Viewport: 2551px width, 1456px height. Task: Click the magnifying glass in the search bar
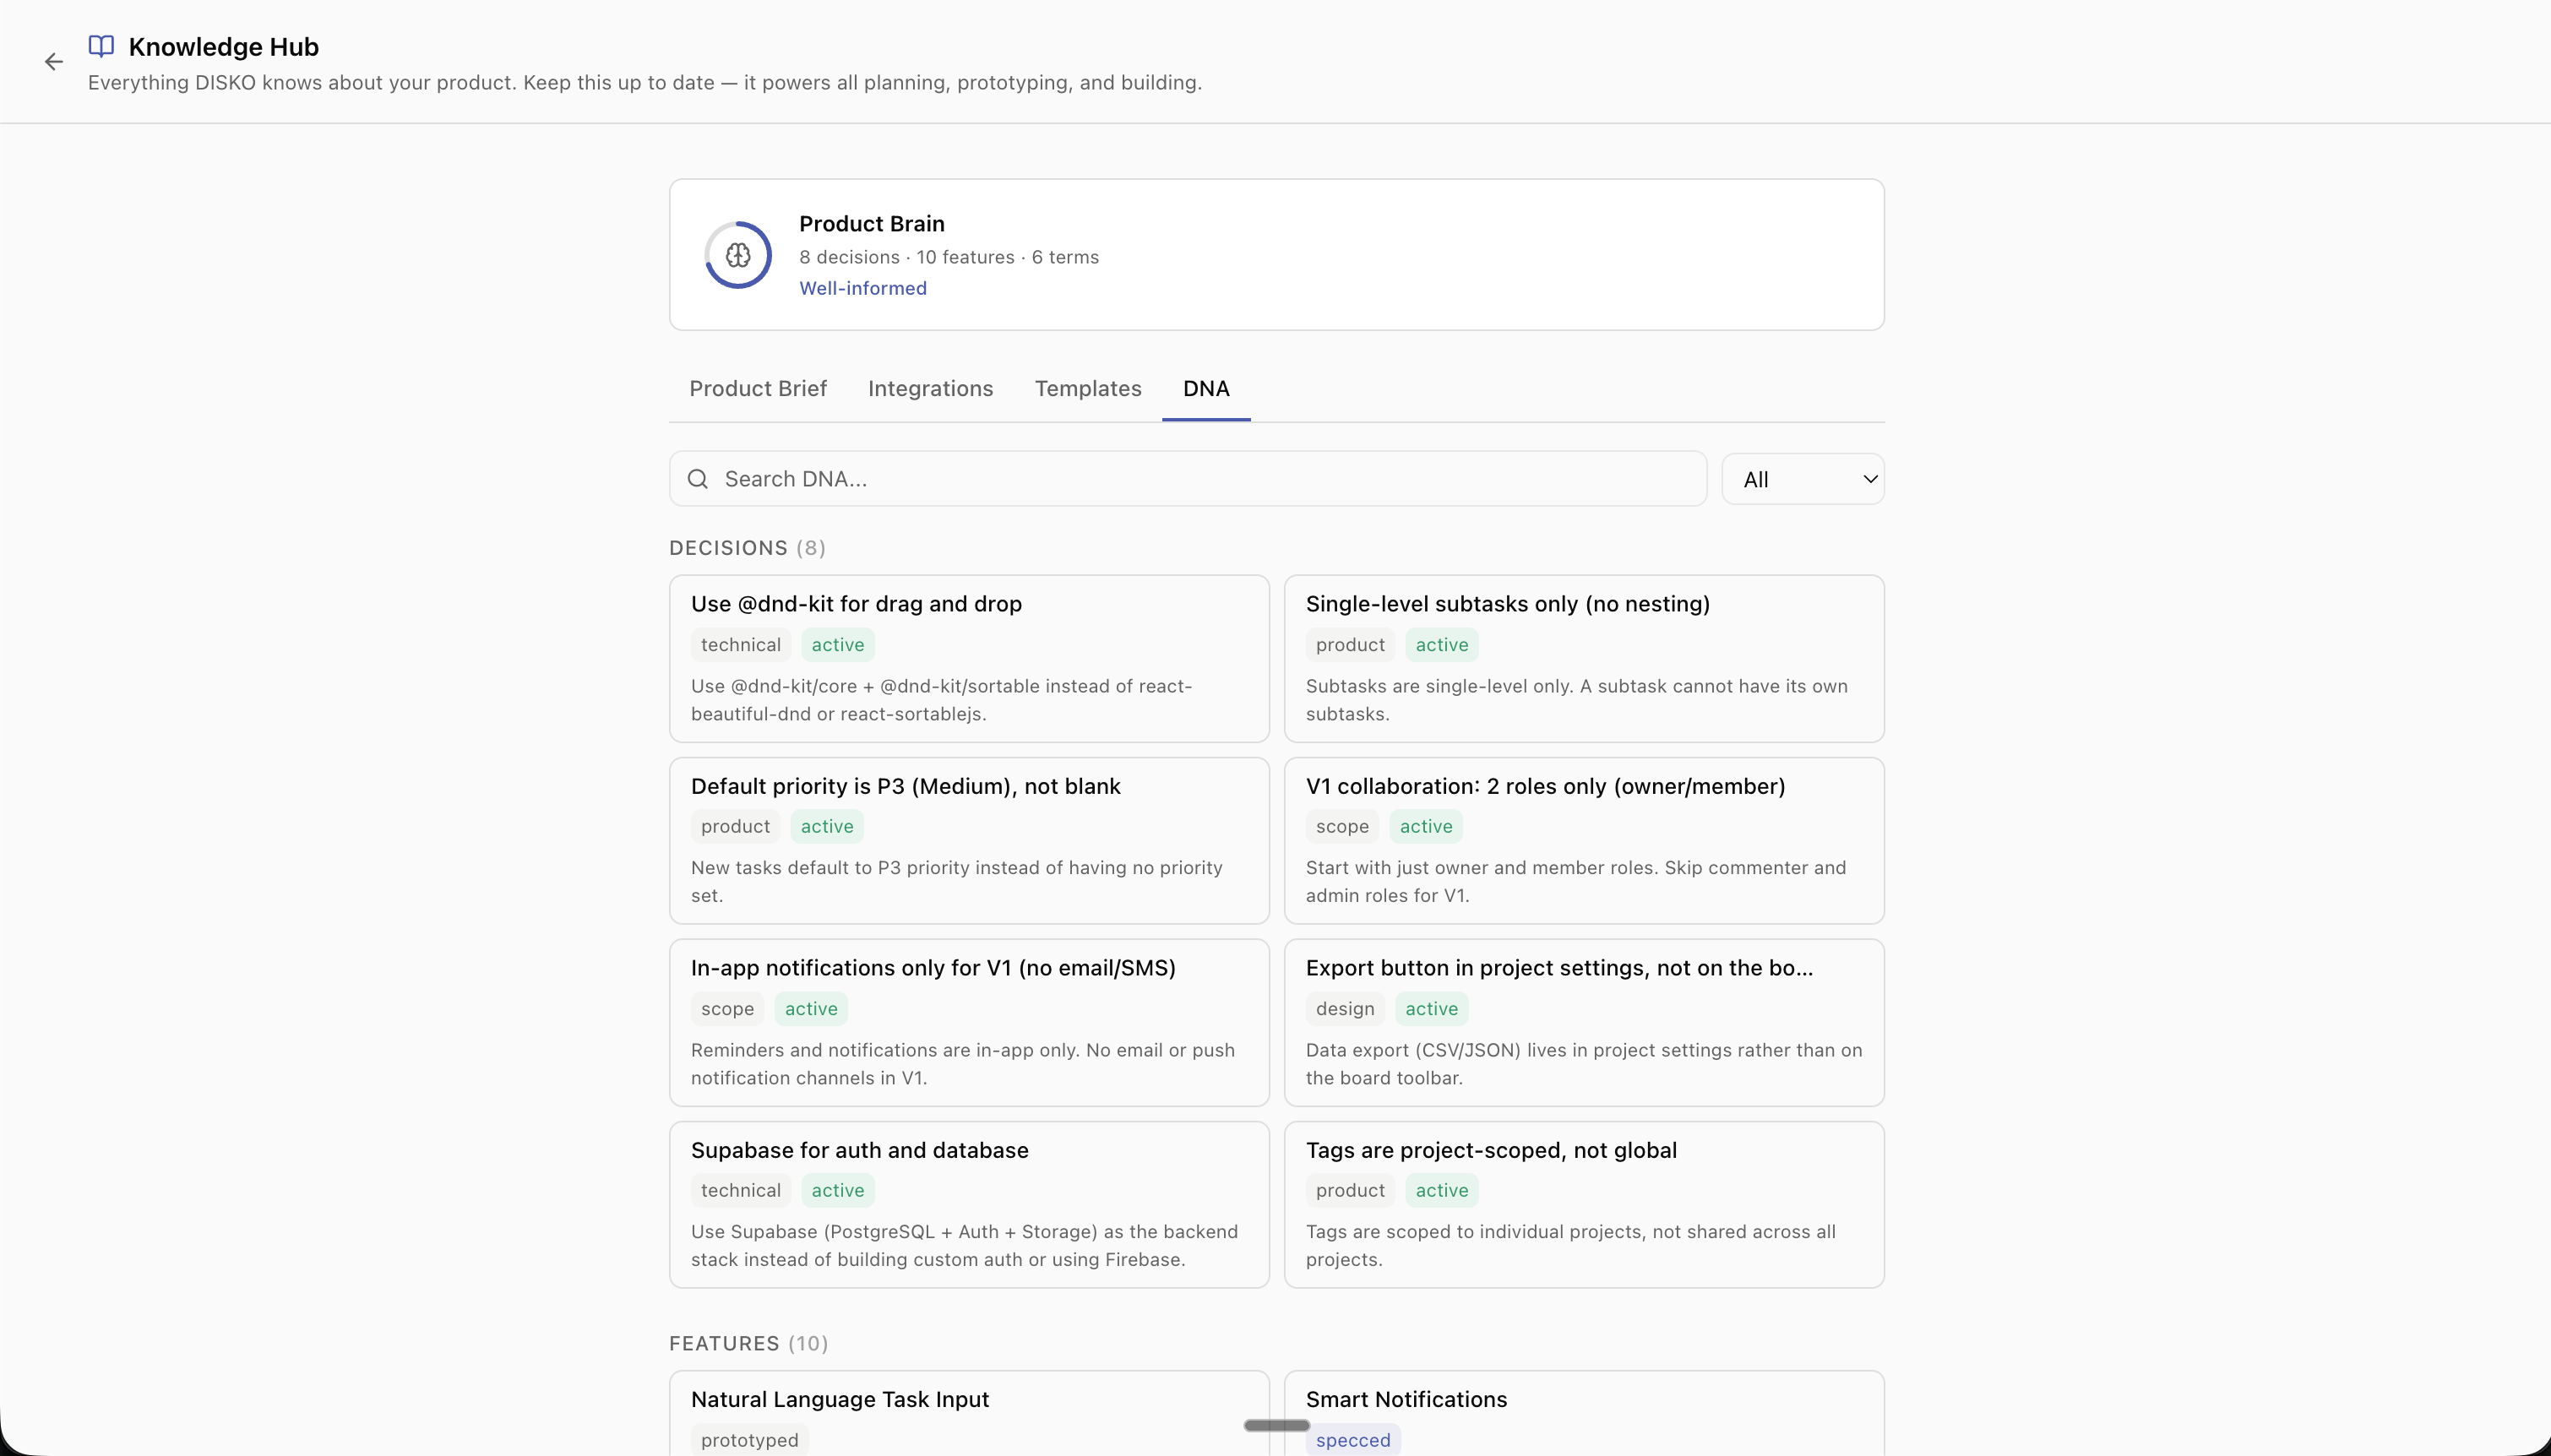[x=698, y=478]
